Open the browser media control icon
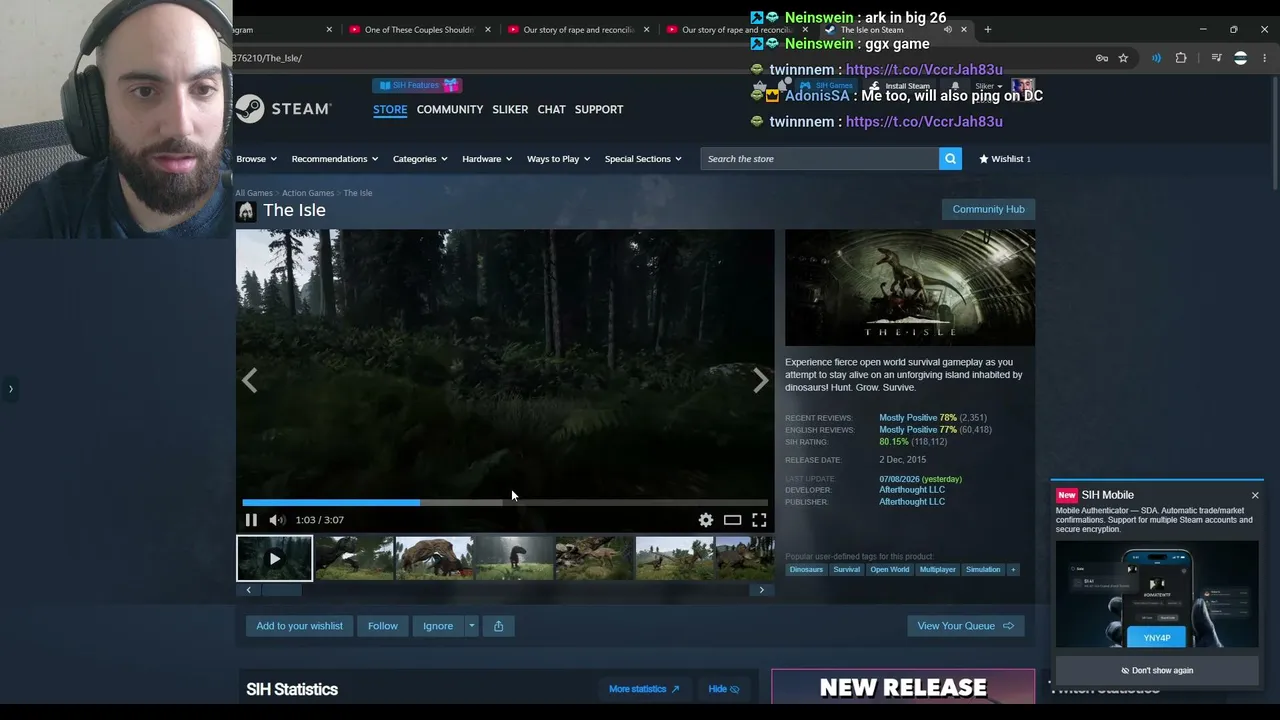 click(x=1216, y=58)
